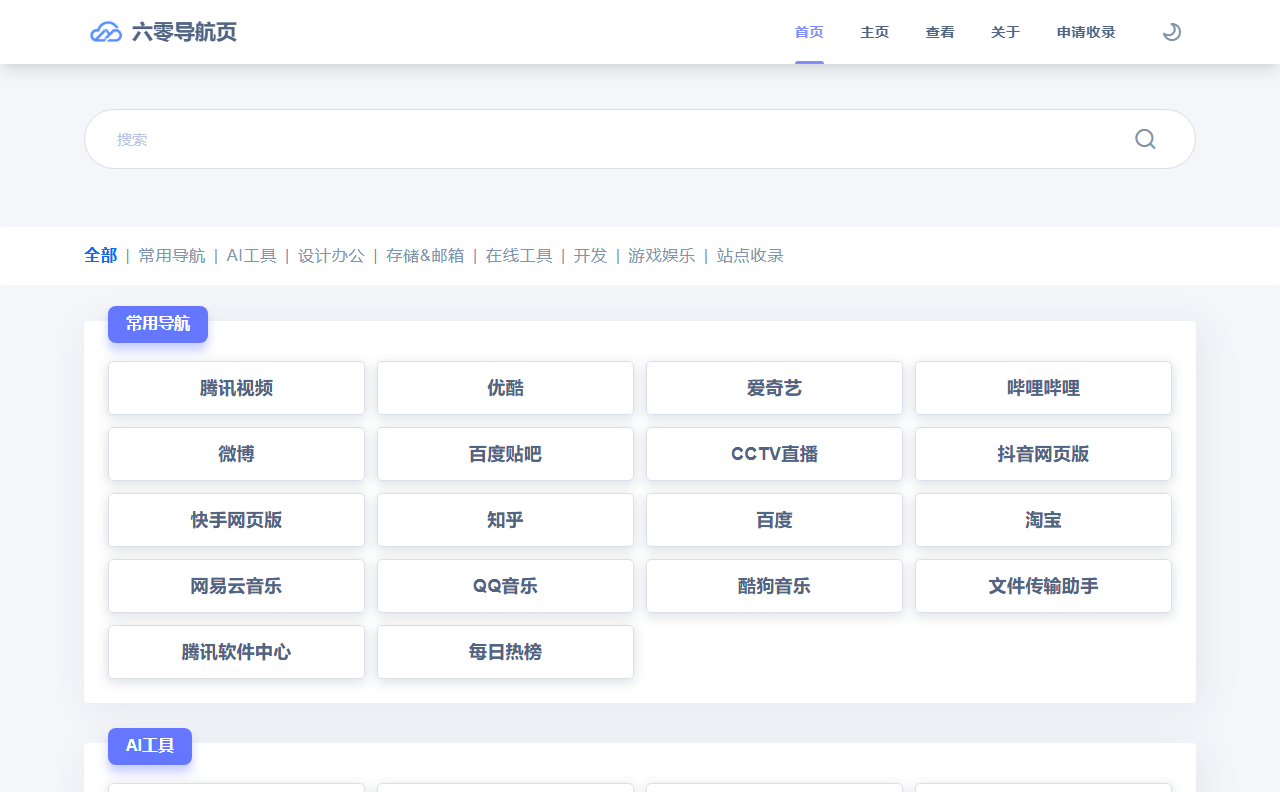Open the 文件传输助手 link card
The image size is (1280, 792).
(x=1043, y=586)
